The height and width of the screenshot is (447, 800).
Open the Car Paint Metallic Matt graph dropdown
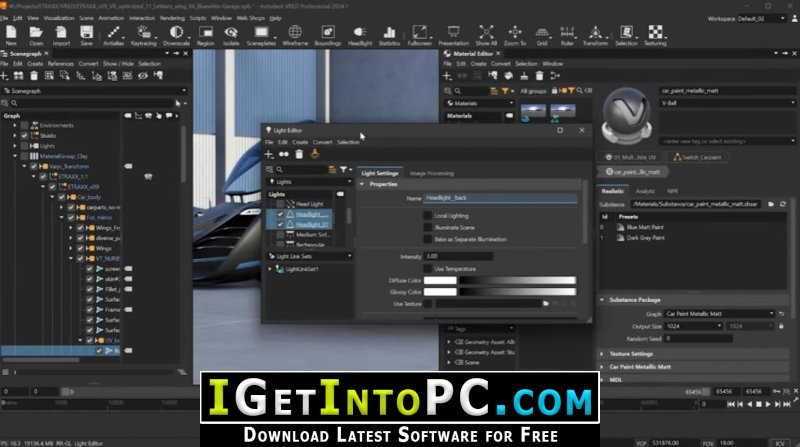click(719, 313)
